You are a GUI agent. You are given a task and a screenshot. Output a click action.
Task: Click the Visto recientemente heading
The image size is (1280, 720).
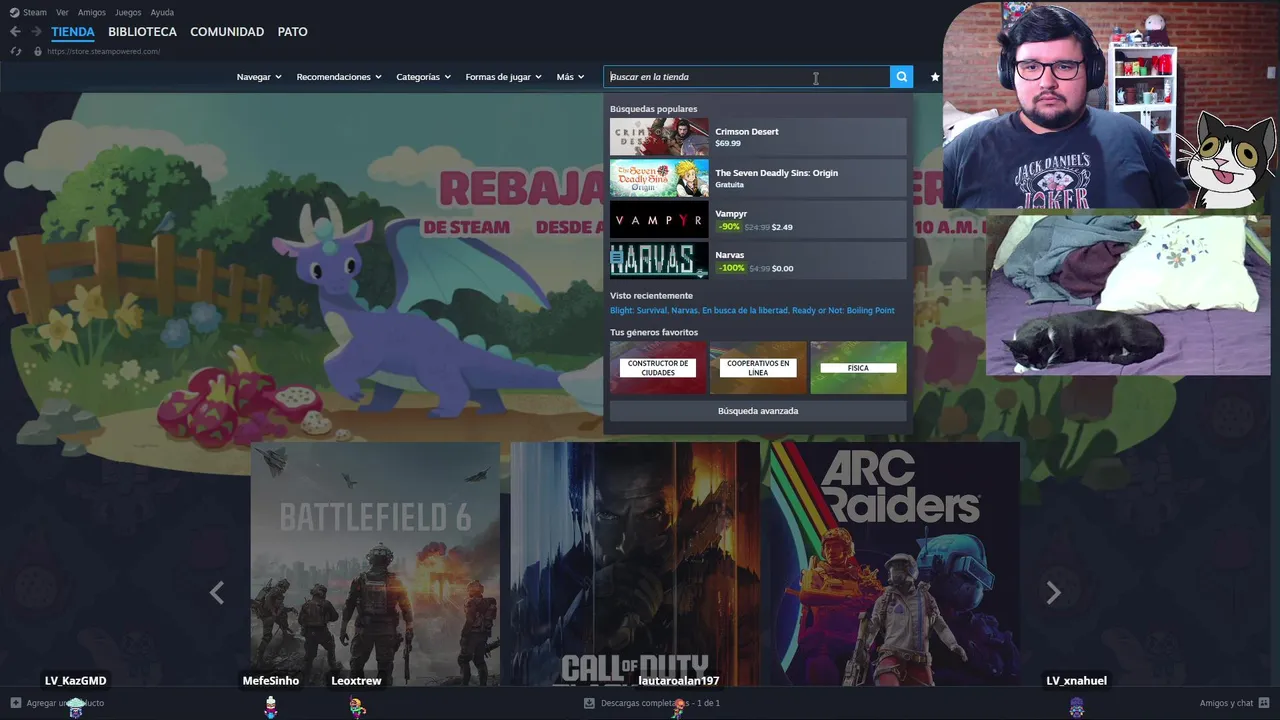coord(651,296)
